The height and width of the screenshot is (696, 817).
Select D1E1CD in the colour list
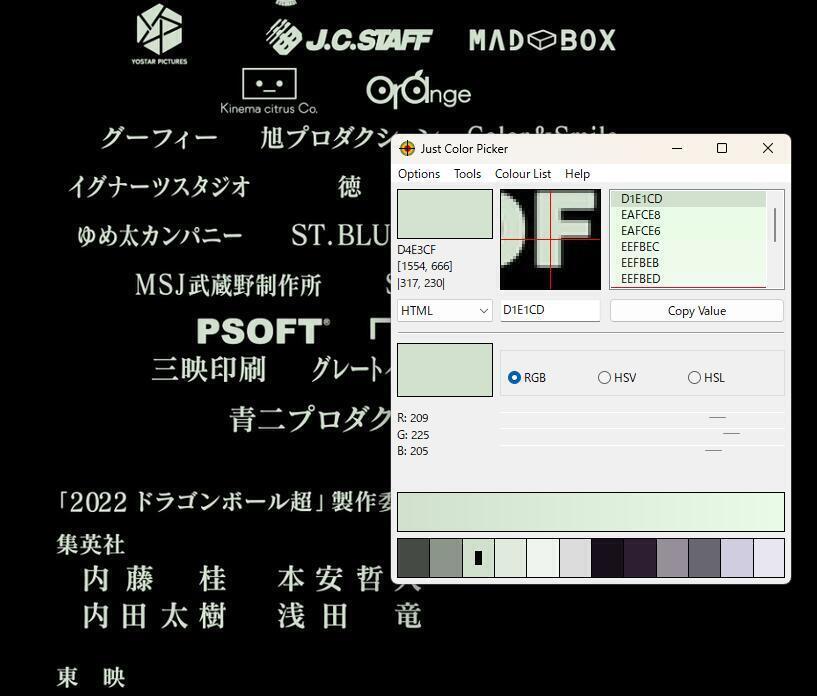pos(688,199)
